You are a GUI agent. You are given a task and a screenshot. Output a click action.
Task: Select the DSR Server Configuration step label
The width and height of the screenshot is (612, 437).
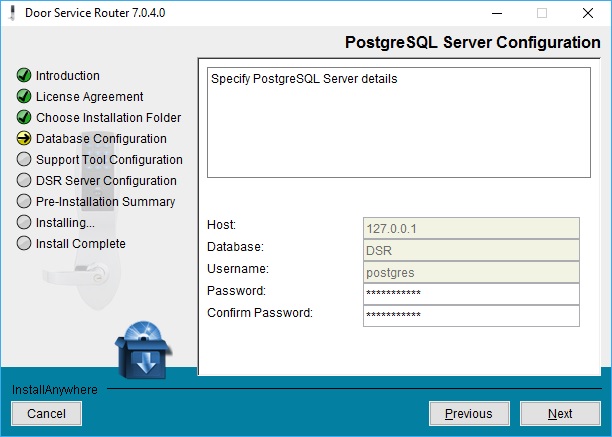[x=106, y=181]
